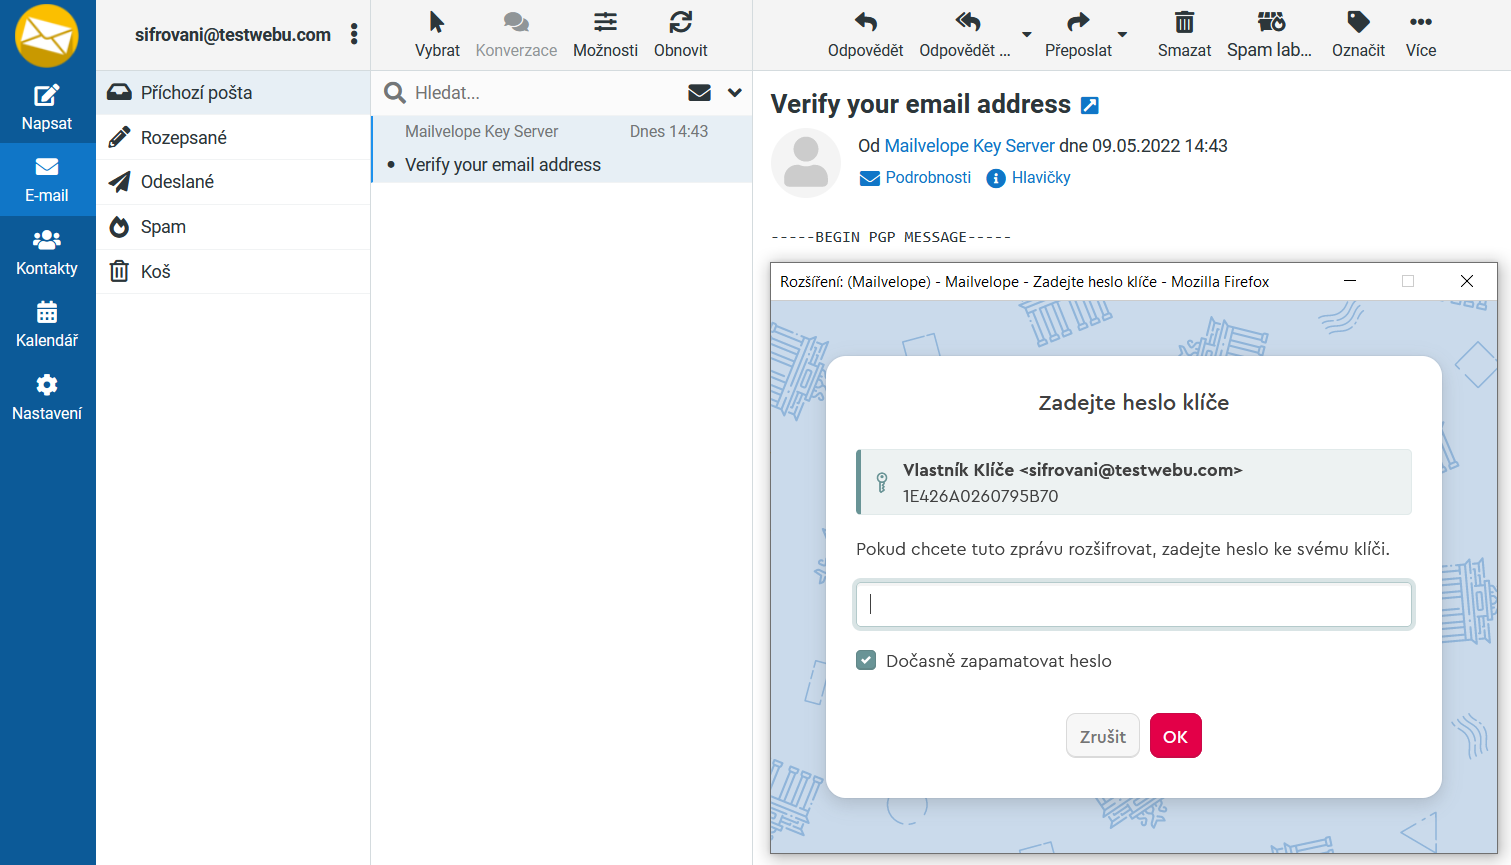Select the Příchozí pošta folder
The width and height of the screenshot is (1511, 865).
pos(233,93)
